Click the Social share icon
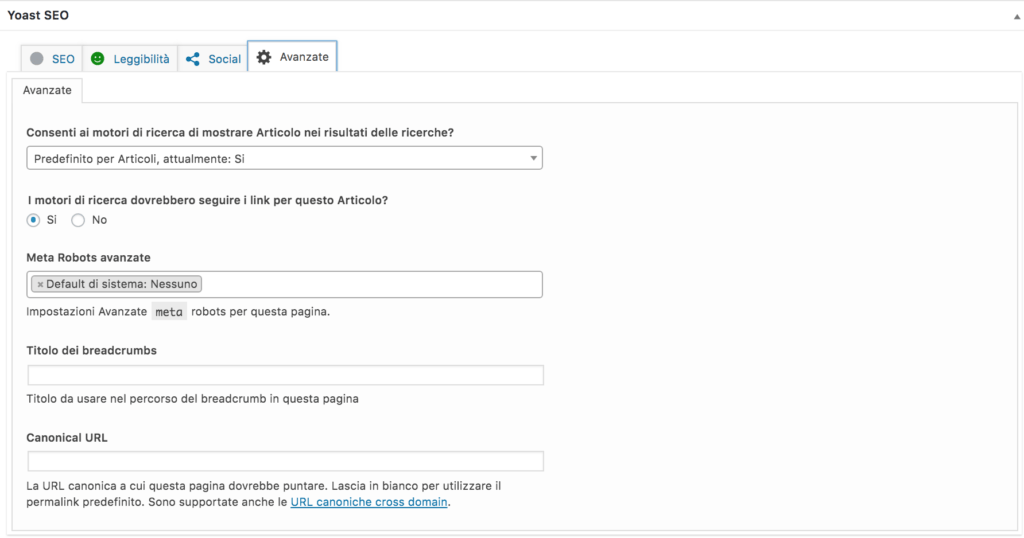Viewport: 1024px width, 538px height. pos(193,59)
